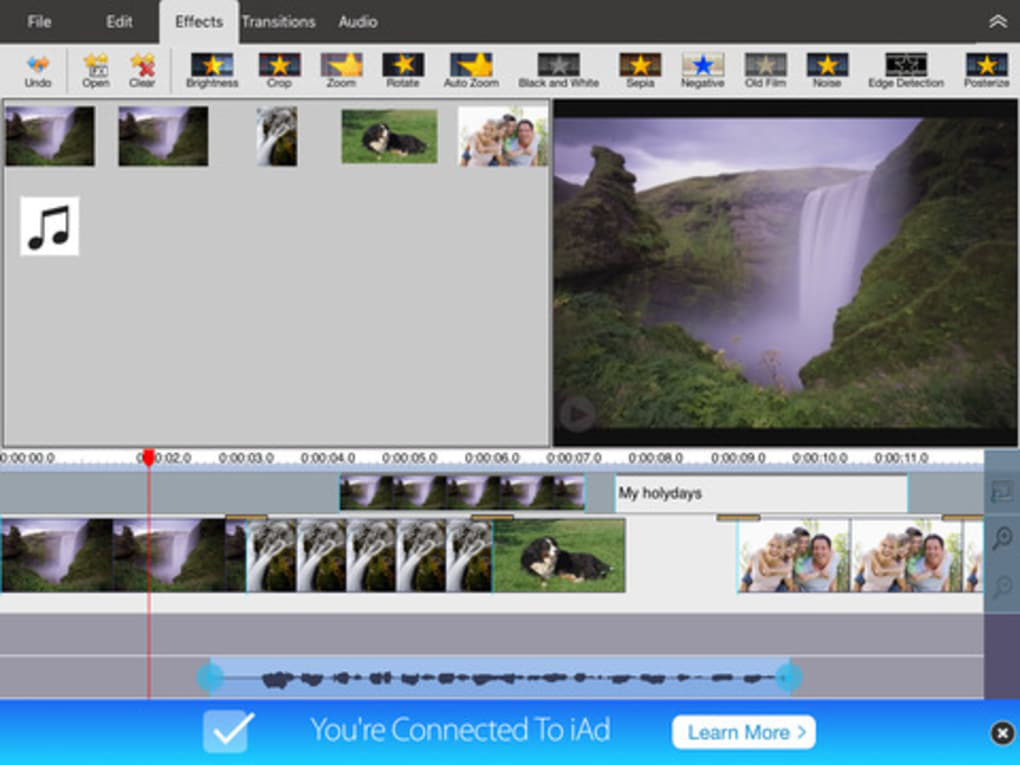Choose the Zoom effect

342,70
